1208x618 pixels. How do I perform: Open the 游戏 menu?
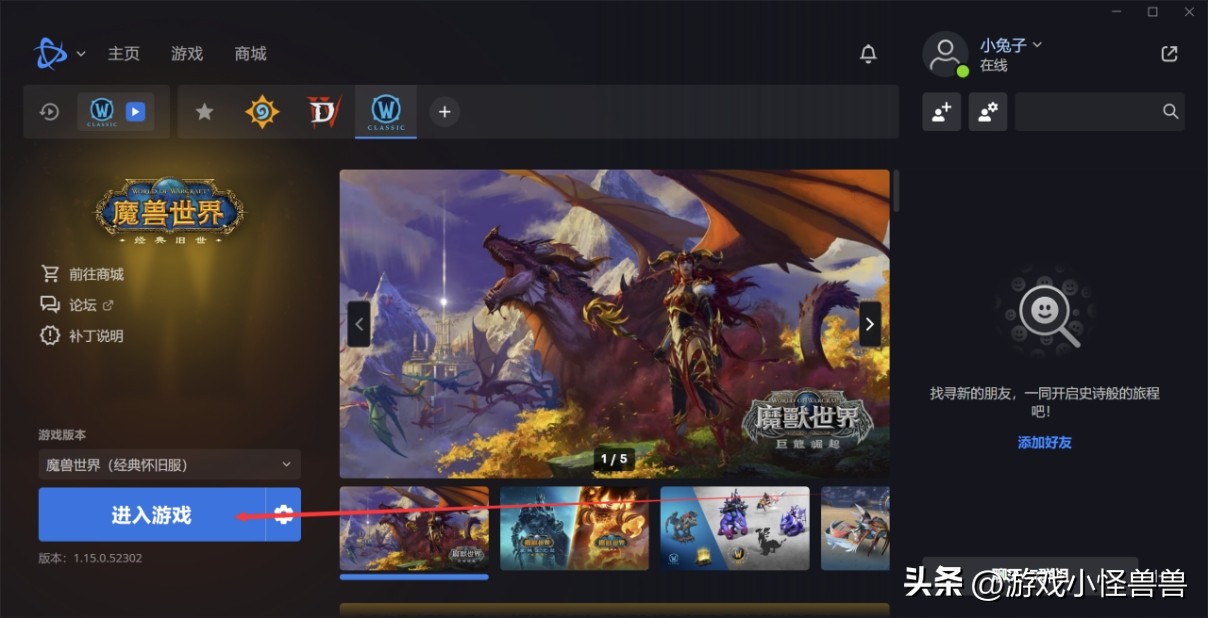pos(187,54)
